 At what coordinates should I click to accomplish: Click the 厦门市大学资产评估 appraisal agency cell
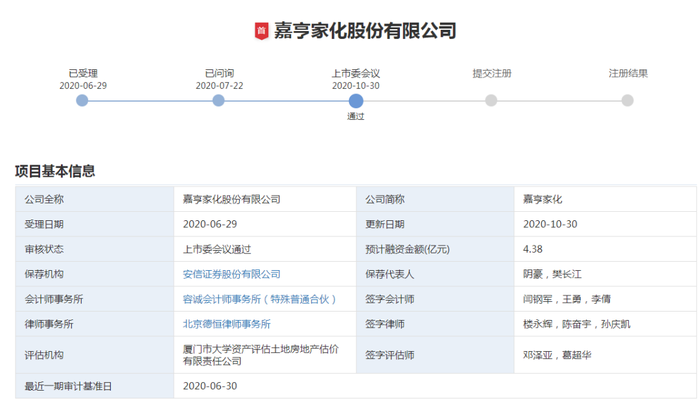265,355
